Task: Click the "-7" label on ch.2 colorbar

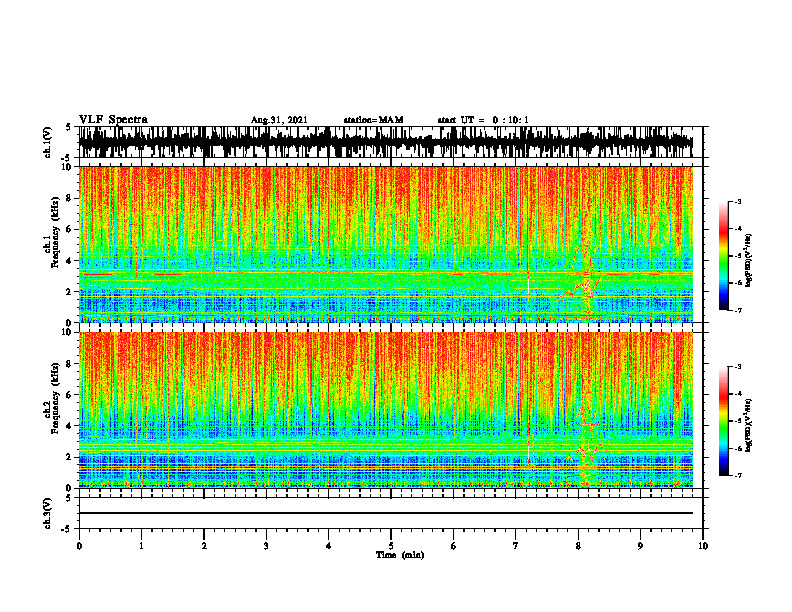Action: coord(737,475)
